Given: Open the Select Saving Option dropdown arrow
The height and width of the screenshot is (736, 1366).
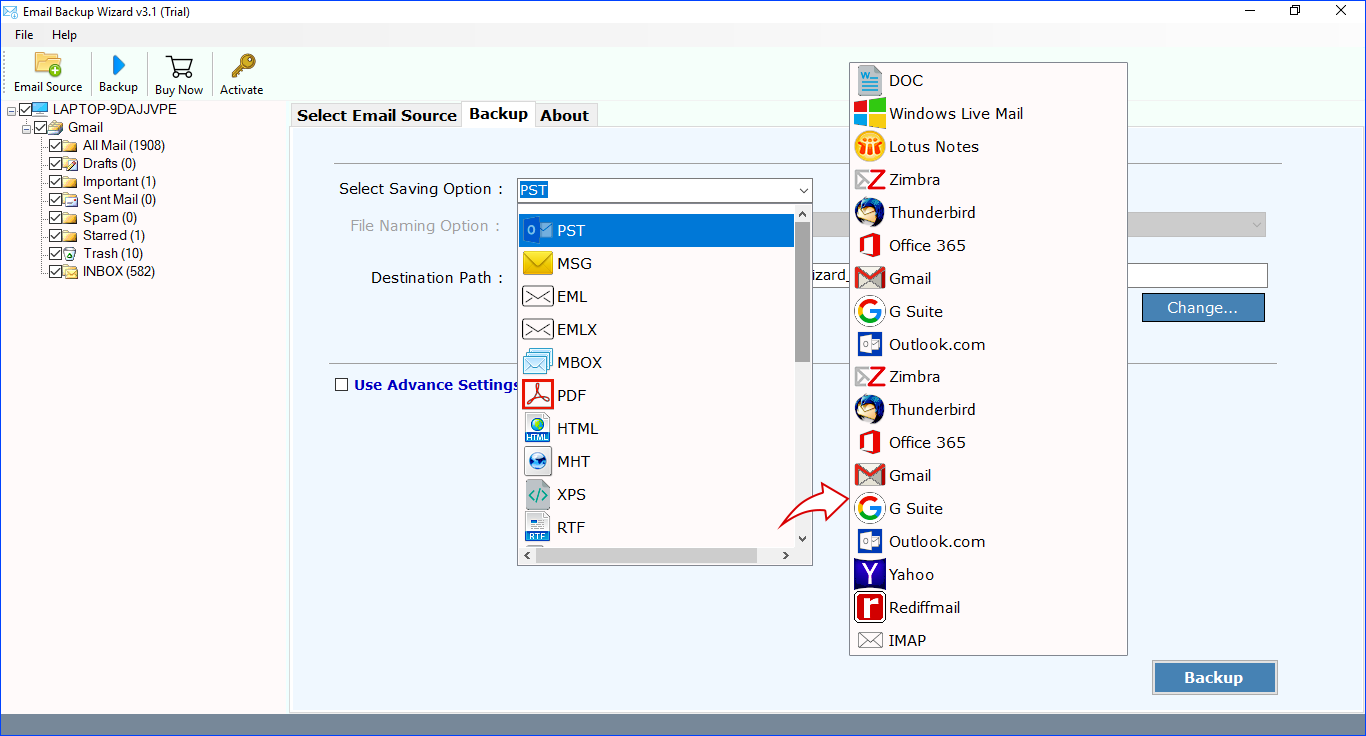Looking at the screenshot, I should pos(803,190).
